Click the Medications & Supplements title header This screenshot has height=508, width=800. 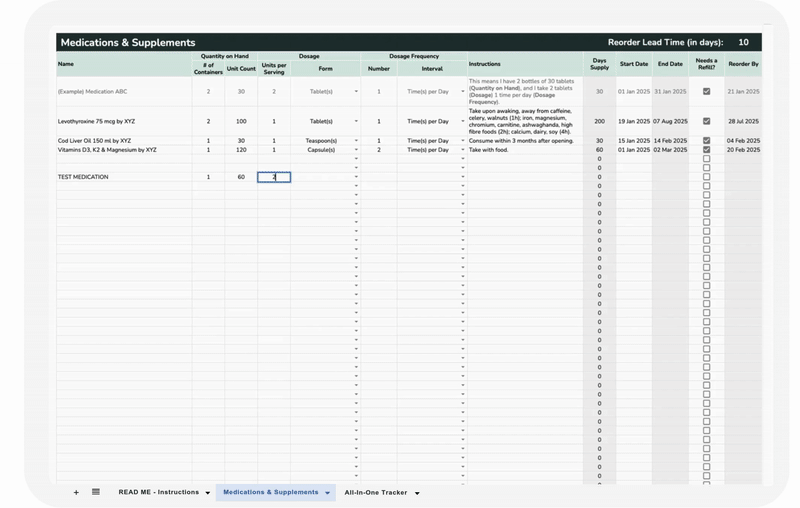tap(128, 42)
